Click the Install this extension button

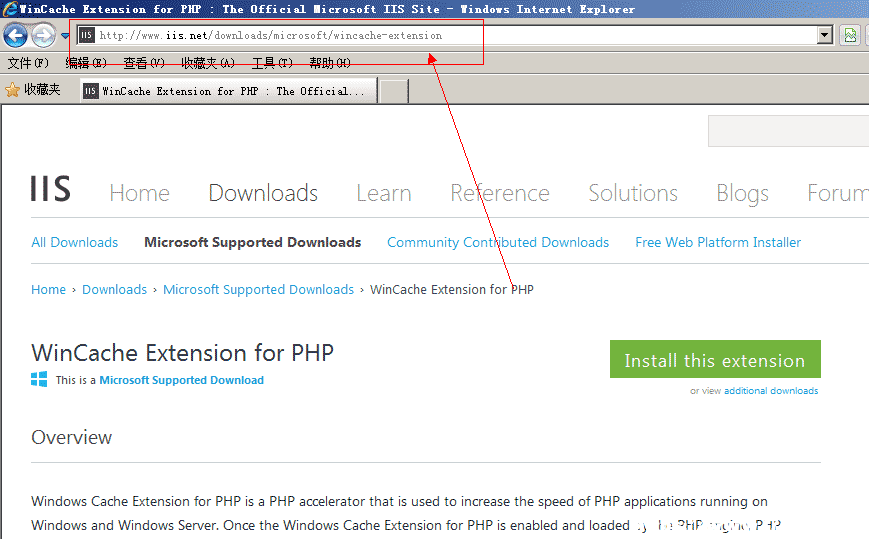(x=715, y=359)
